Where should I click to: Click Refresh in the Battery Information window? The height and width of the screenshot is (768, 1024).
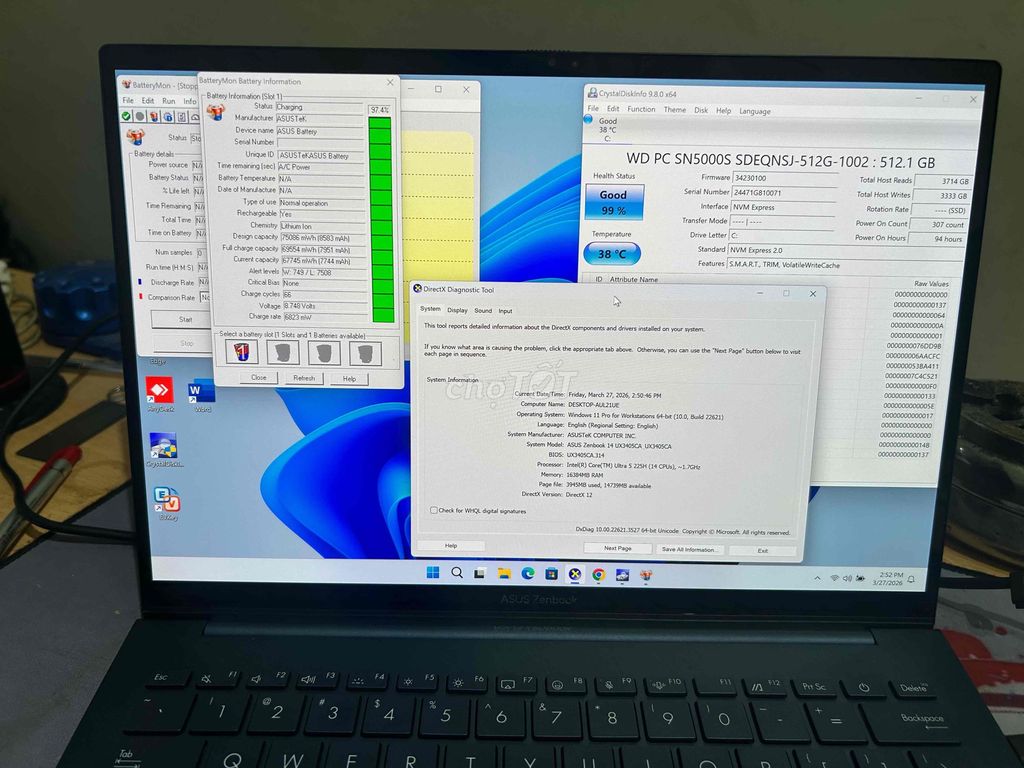point(304,379)
